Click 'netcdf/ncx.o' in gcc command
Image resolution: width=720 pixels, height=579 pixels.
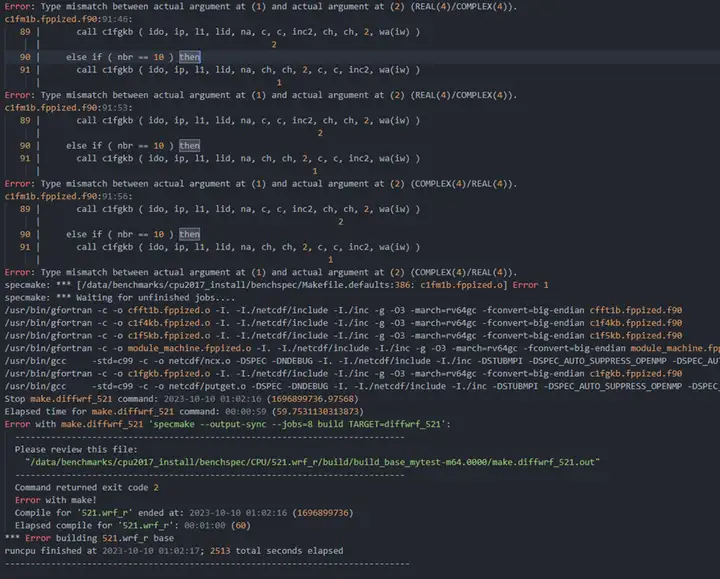(199, 361)
